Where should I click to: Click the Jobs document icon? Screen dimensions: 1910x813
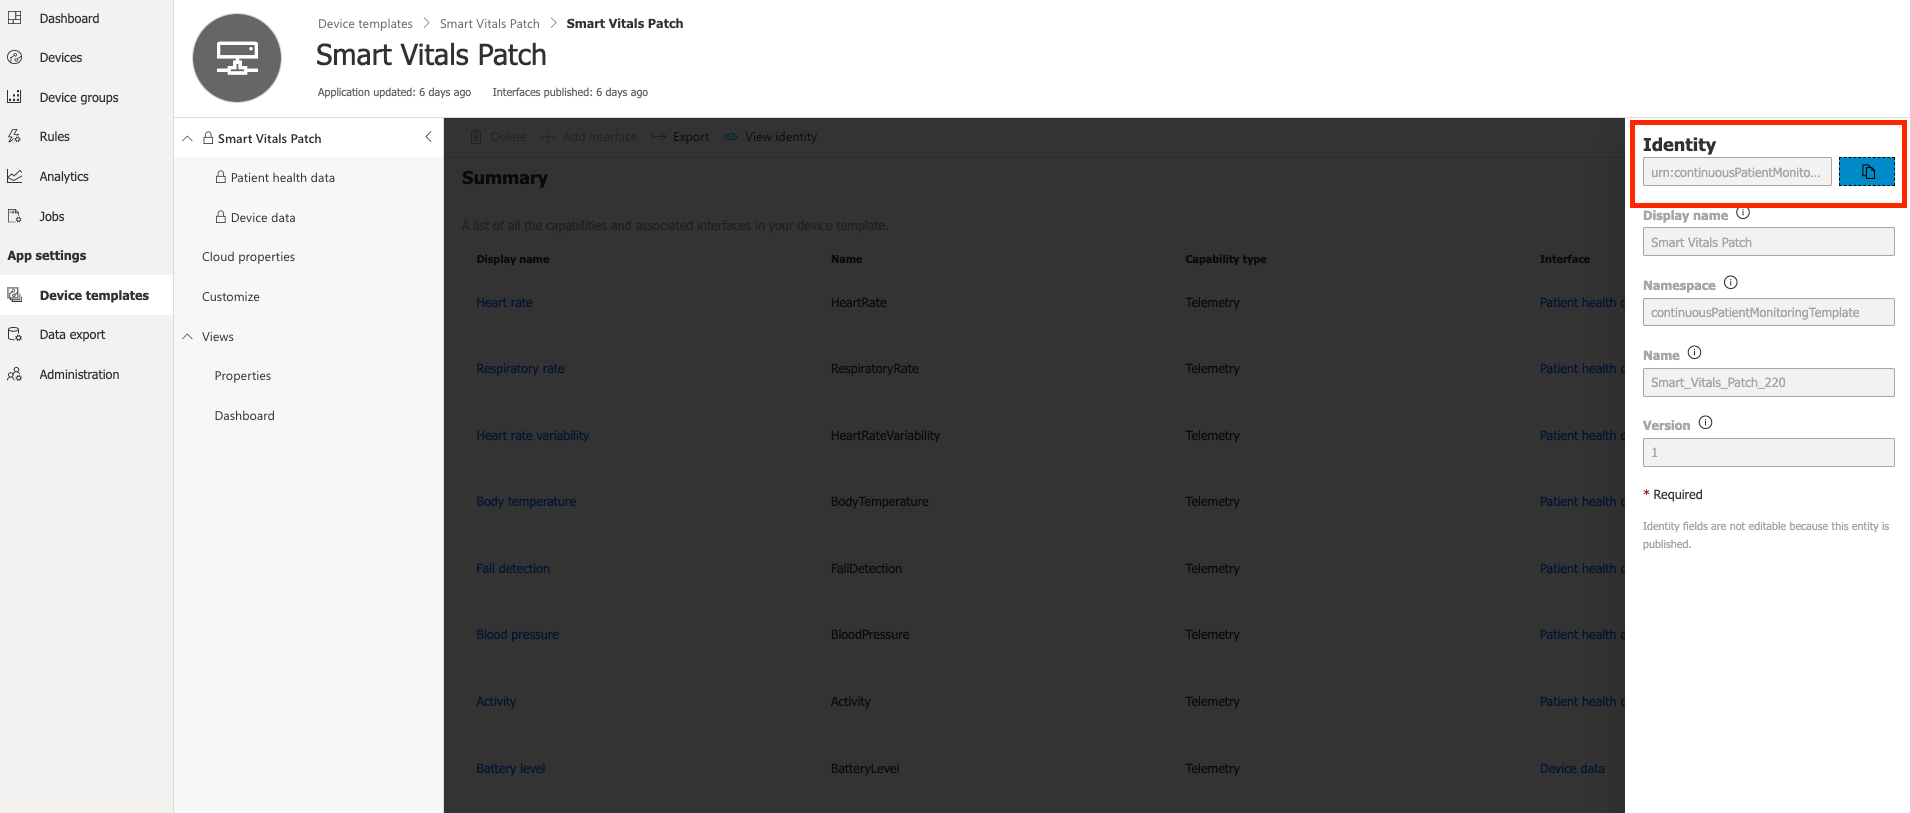(x=14, y=216)
